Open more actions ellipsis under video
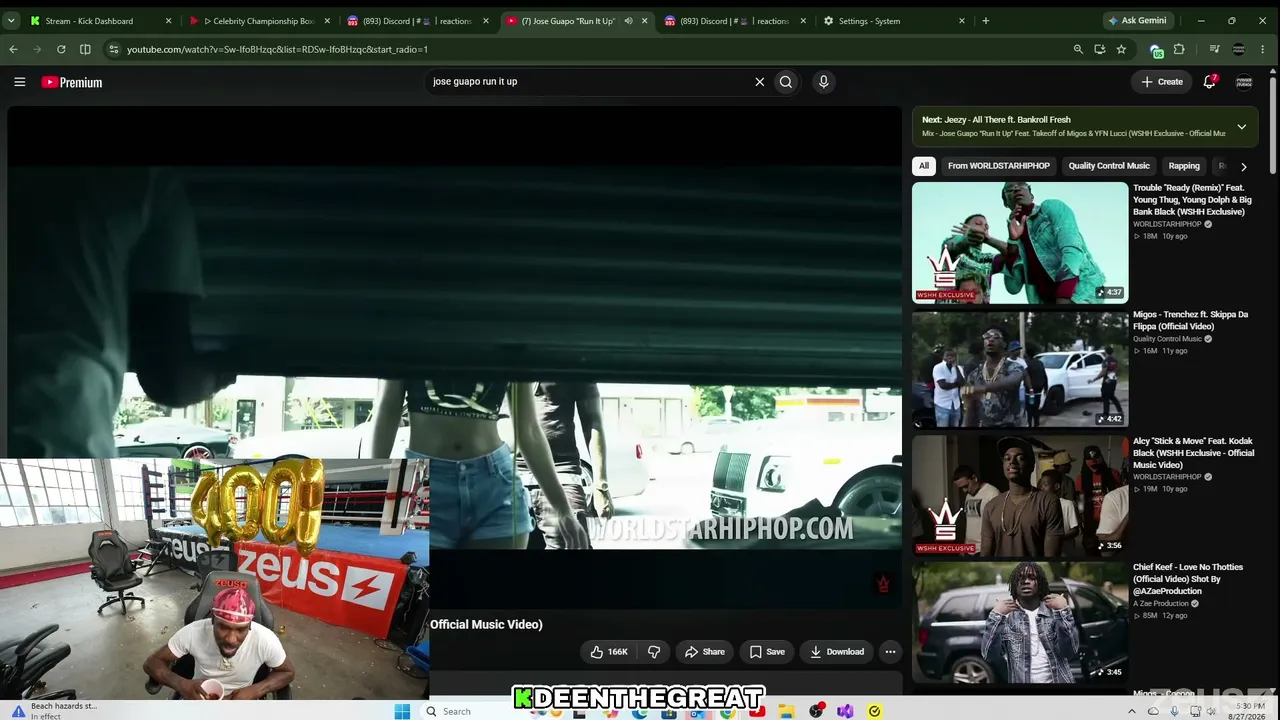Image resolution: width=1280 pixels, height=720 pixels. (x=890, y=652)
